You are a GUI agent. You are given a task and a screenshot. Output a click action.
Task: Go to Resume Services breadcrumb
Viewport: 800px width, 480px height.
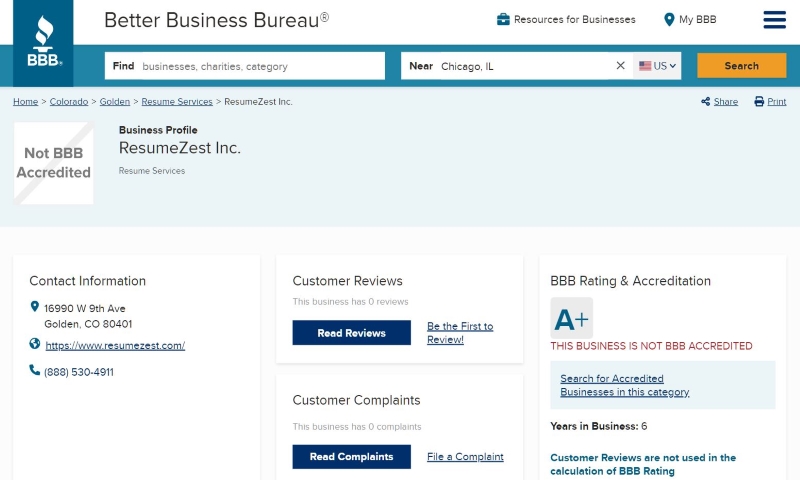(177, 102)
